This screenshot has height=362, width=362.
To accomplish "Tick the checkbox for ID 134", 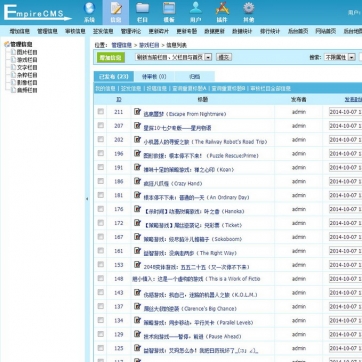I will click(101, 320).
